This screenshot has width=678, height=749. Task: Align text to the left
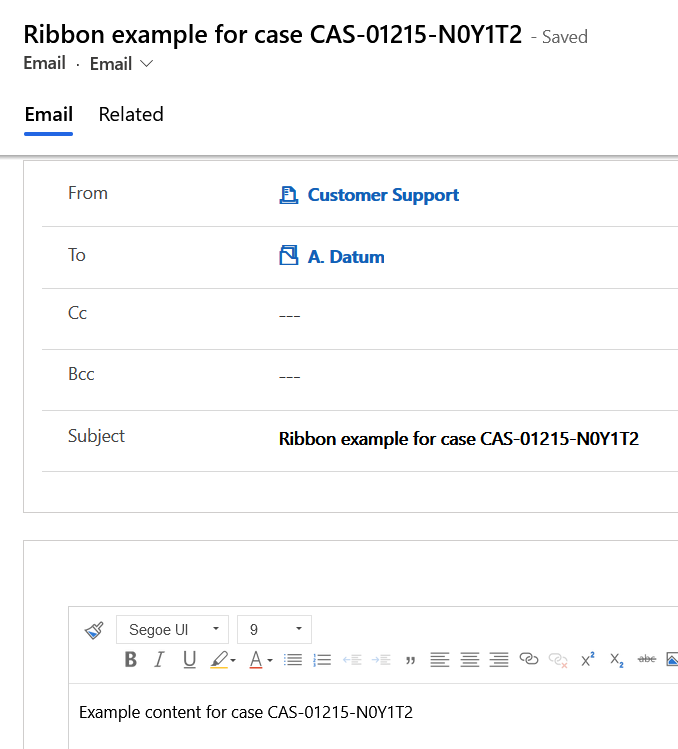point(439,660)
